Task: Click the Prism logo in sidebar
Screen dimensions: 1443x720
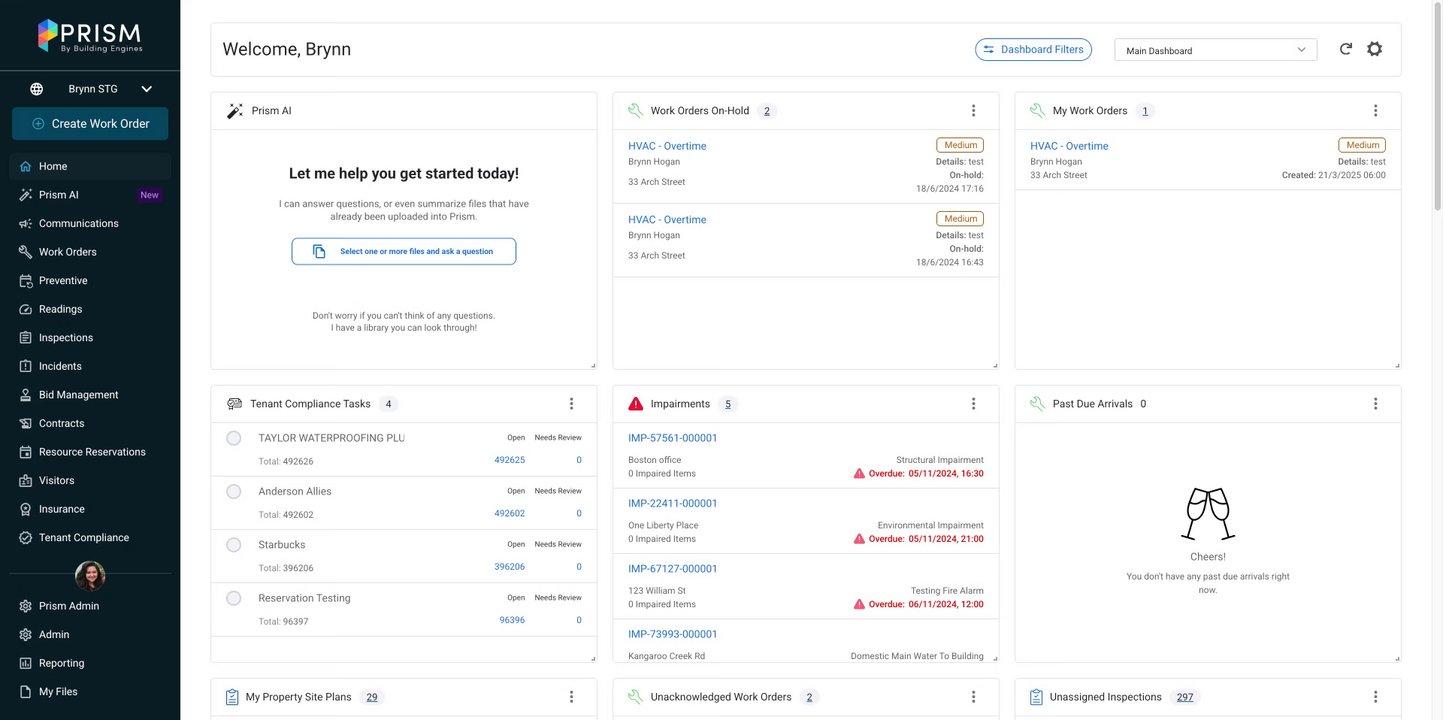Action: coord(90,35)
